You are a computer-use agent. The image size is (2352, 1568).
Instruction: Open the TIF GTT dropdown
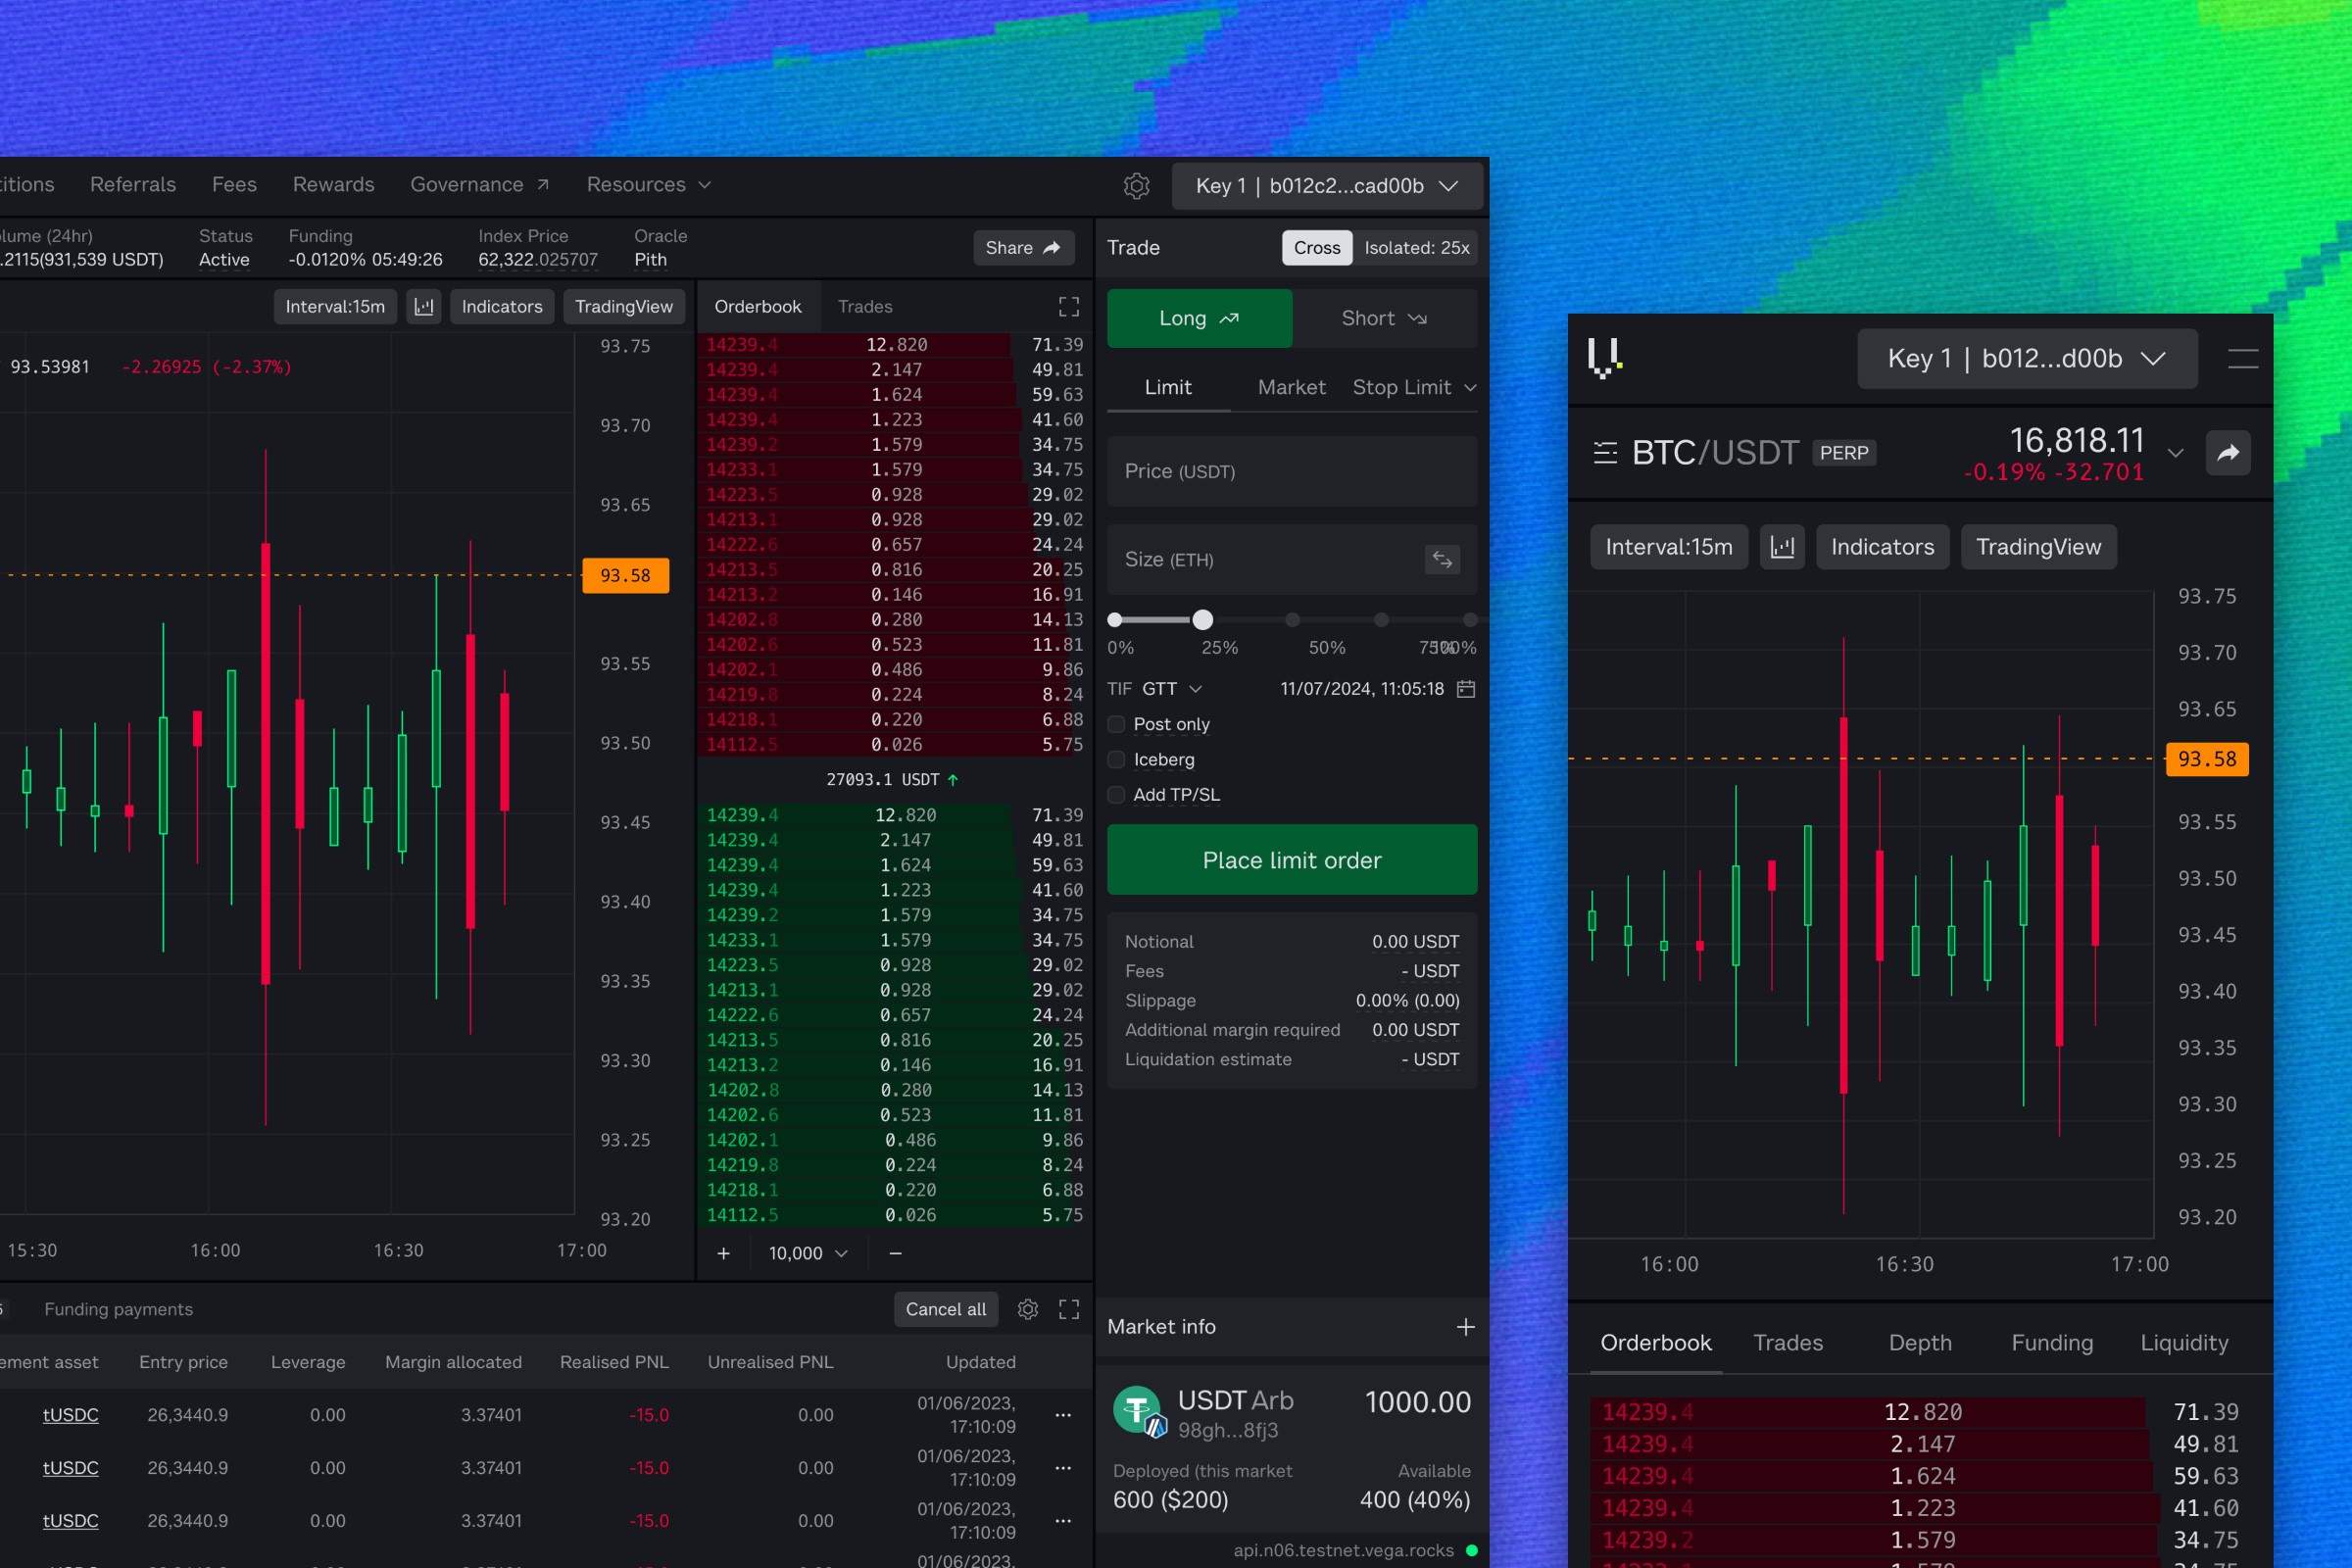(x=1171, y=689)
